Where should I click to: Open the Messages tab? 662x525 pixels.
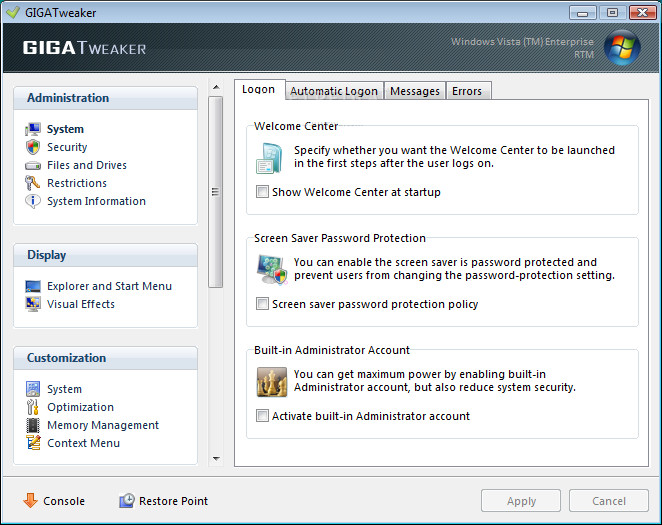tap(415, 91)
